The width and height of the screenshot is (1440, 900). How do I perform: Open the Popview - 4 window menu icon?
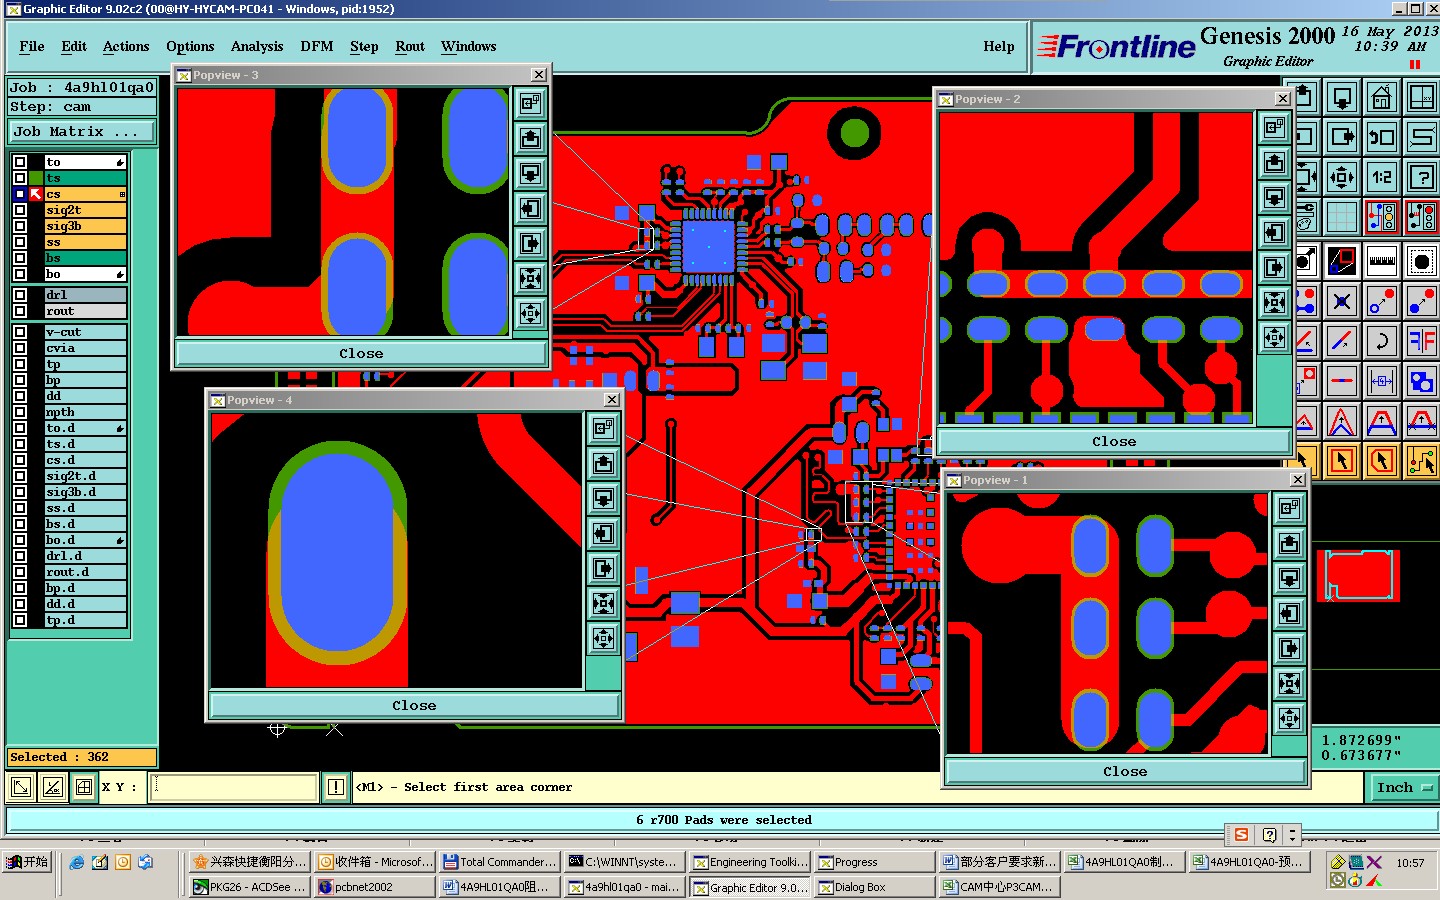click(x=218, y=400)
